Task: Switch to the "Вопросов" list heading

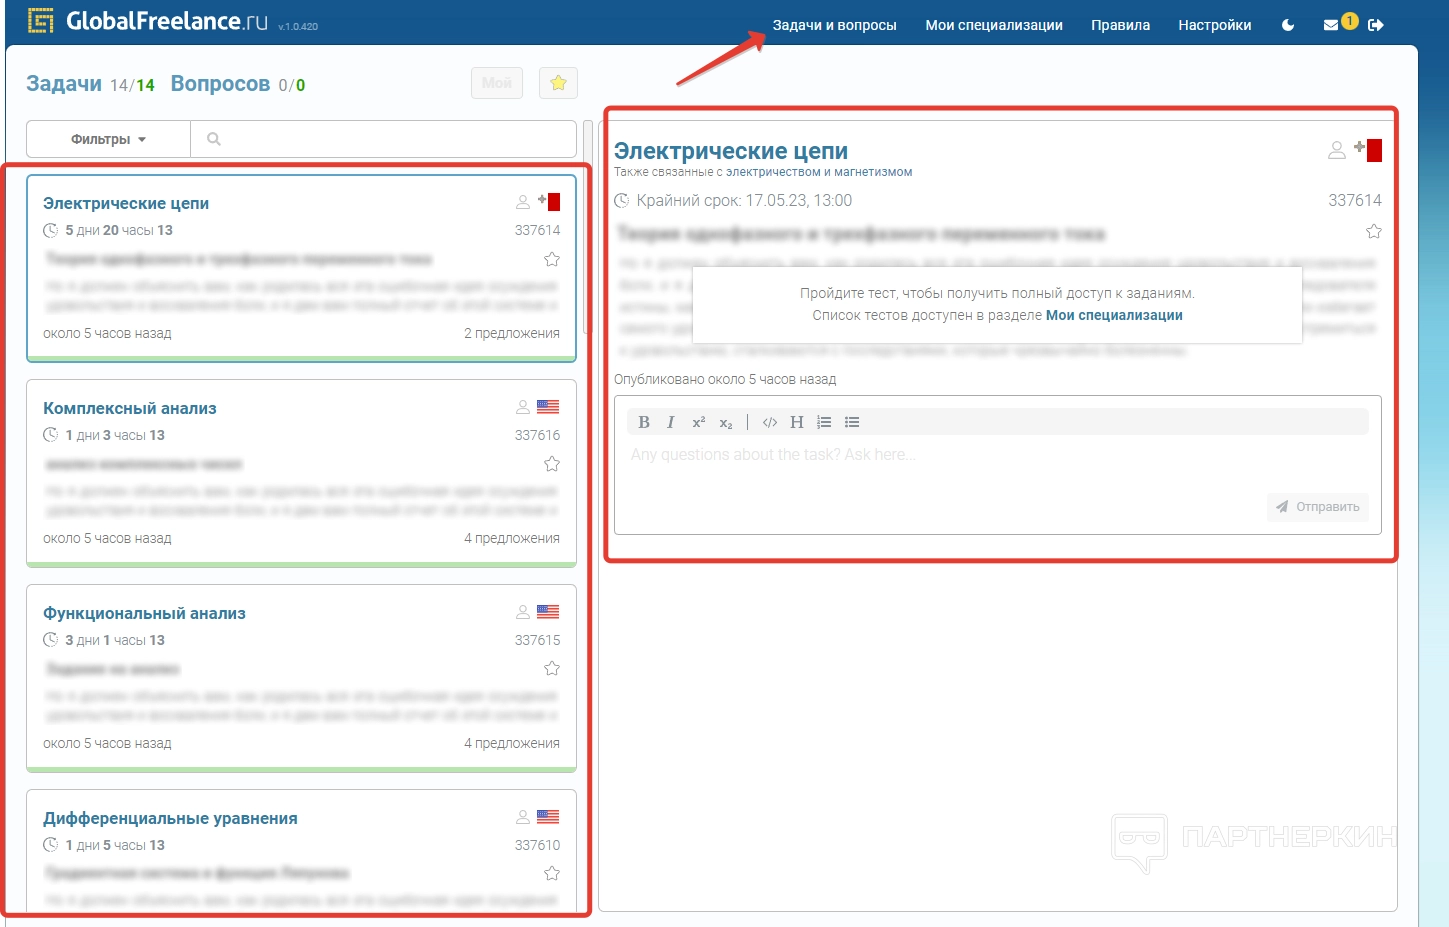Action: point(220,84)
